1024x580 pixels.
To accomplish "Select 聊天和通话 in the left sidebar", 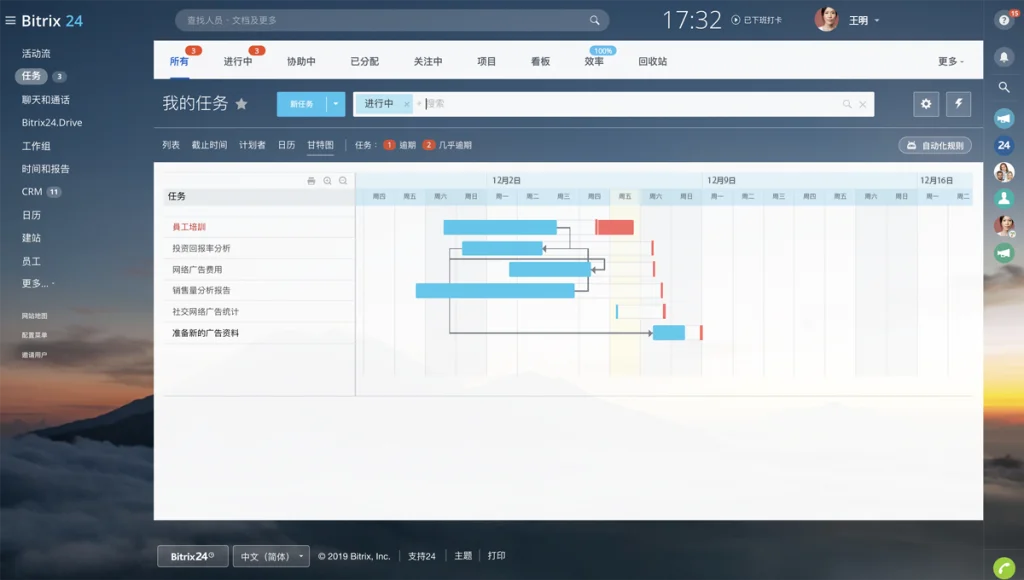I will 46,100.
